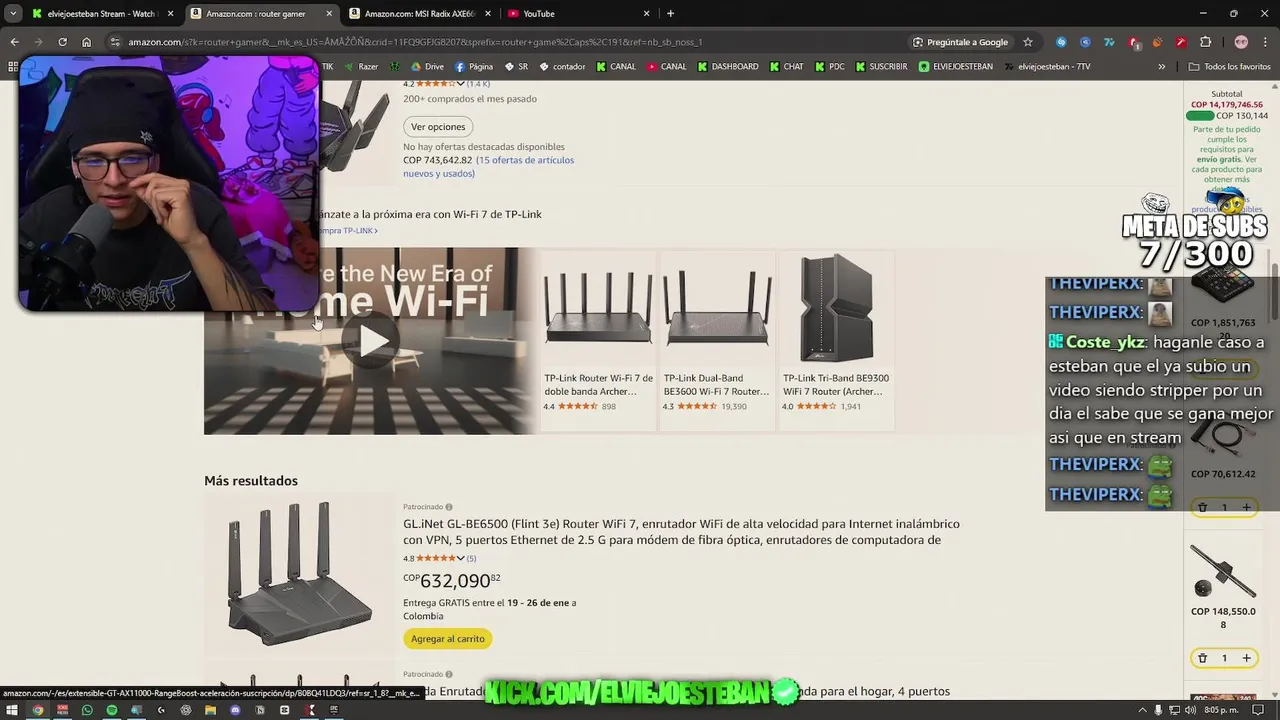Bookmark this page with the star icon
Screen dimensions: 1280x720
point(1027,42)
